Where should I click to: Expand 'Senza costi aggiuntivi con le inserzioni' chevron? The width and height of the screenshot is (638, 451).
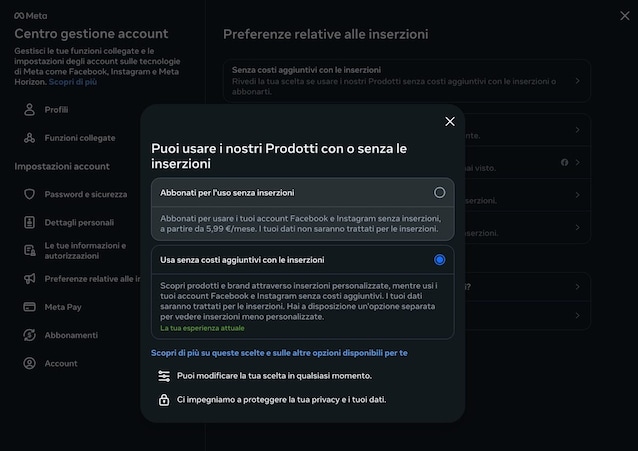577,81
